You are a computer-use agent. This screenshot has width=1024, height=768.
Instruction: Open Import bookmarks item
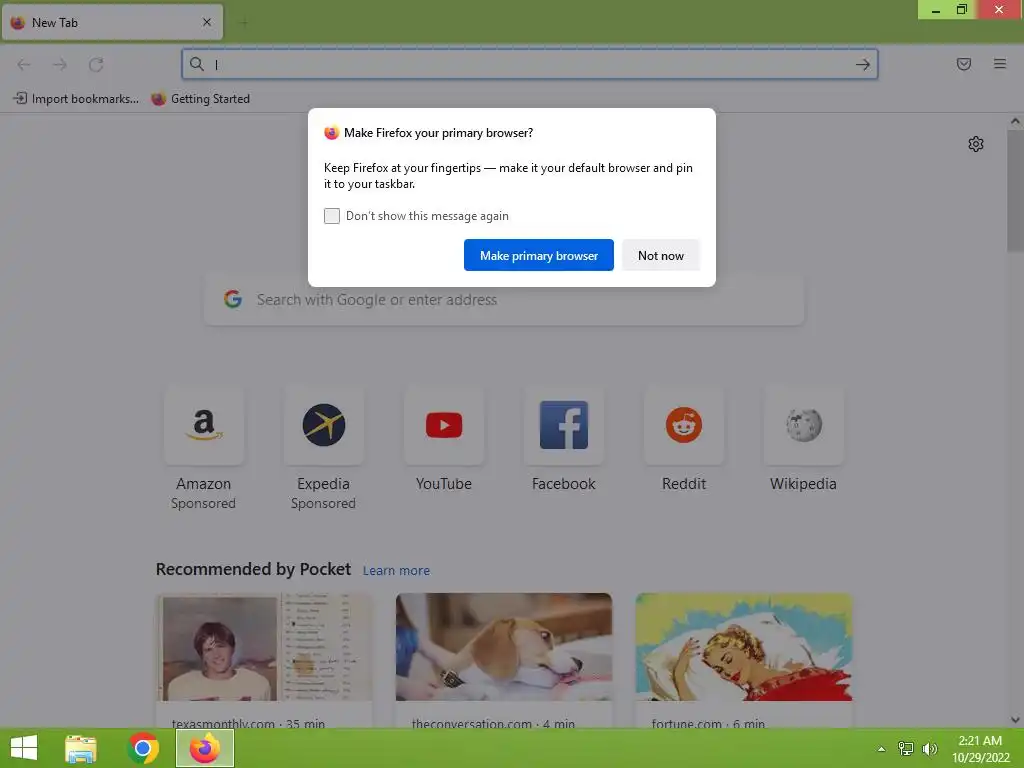76,99
